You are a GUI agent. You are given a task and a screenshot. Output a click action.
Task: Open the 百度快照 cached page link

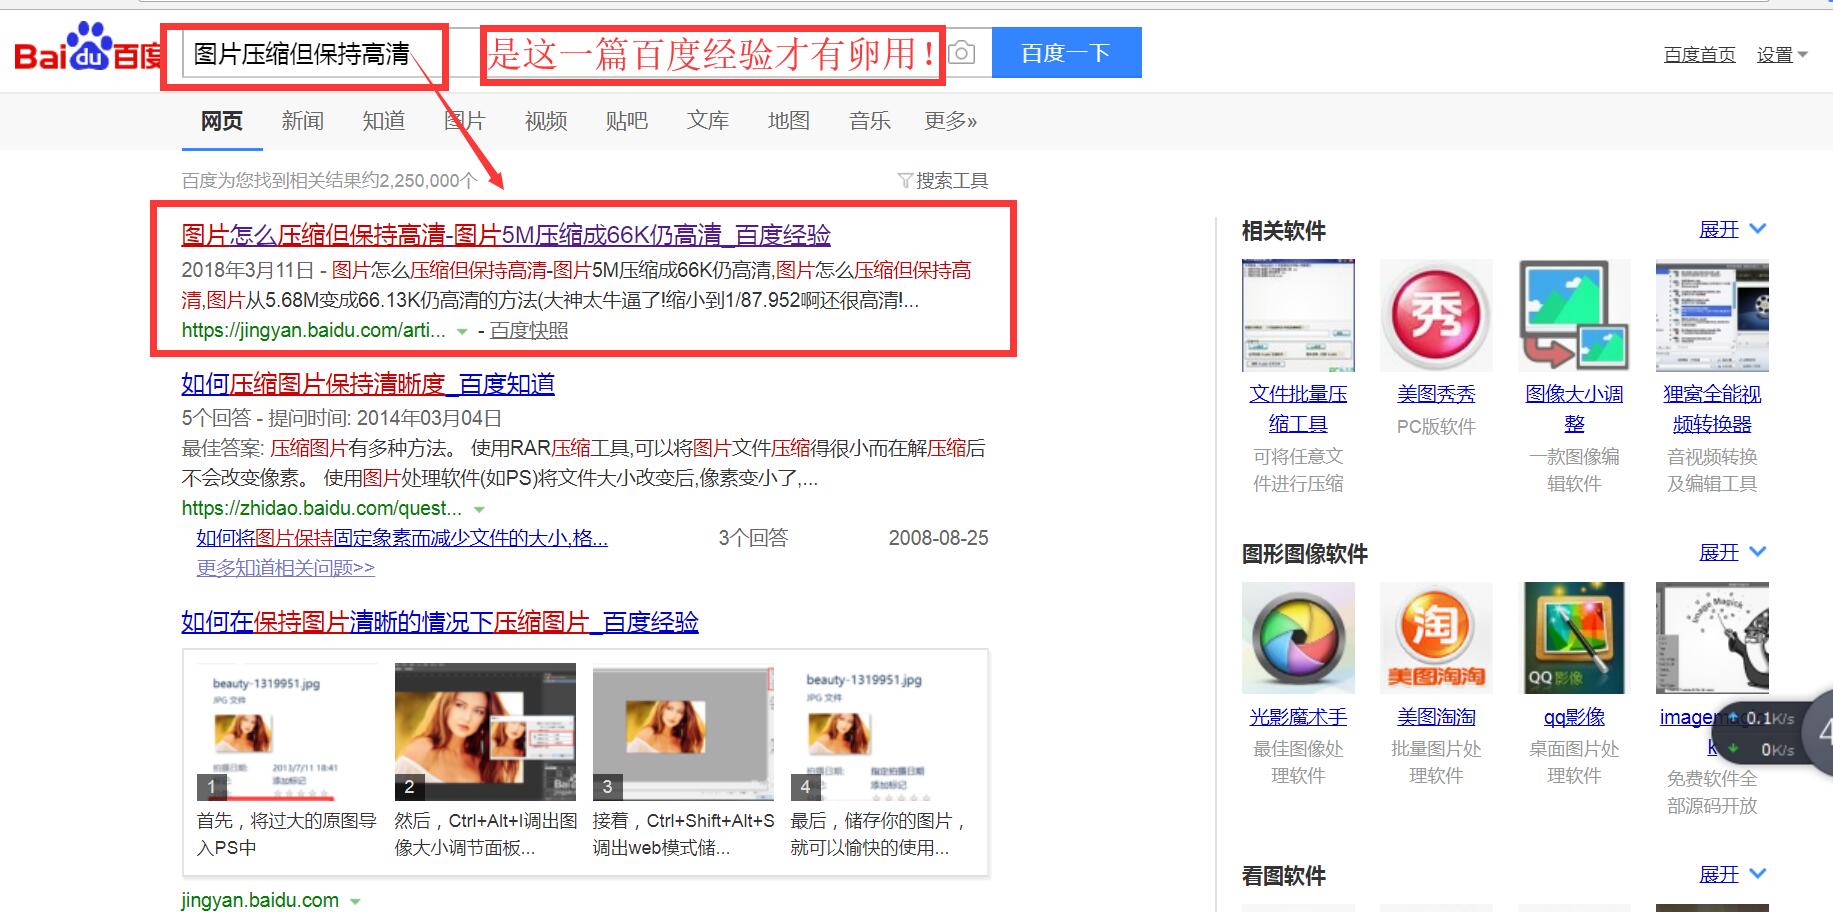[x=531, y=329]
